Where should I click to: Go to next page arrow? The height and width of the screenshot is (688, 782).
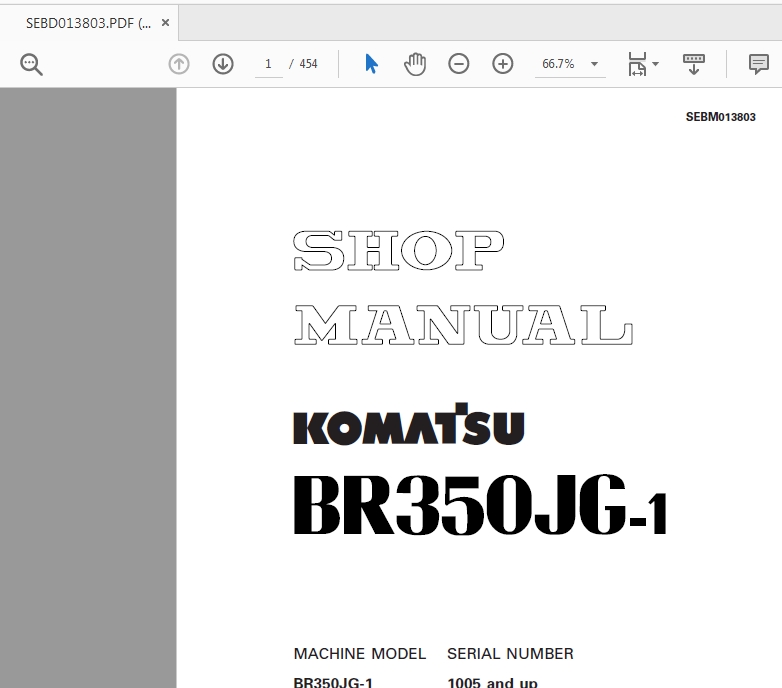click(x=223, y=64)
